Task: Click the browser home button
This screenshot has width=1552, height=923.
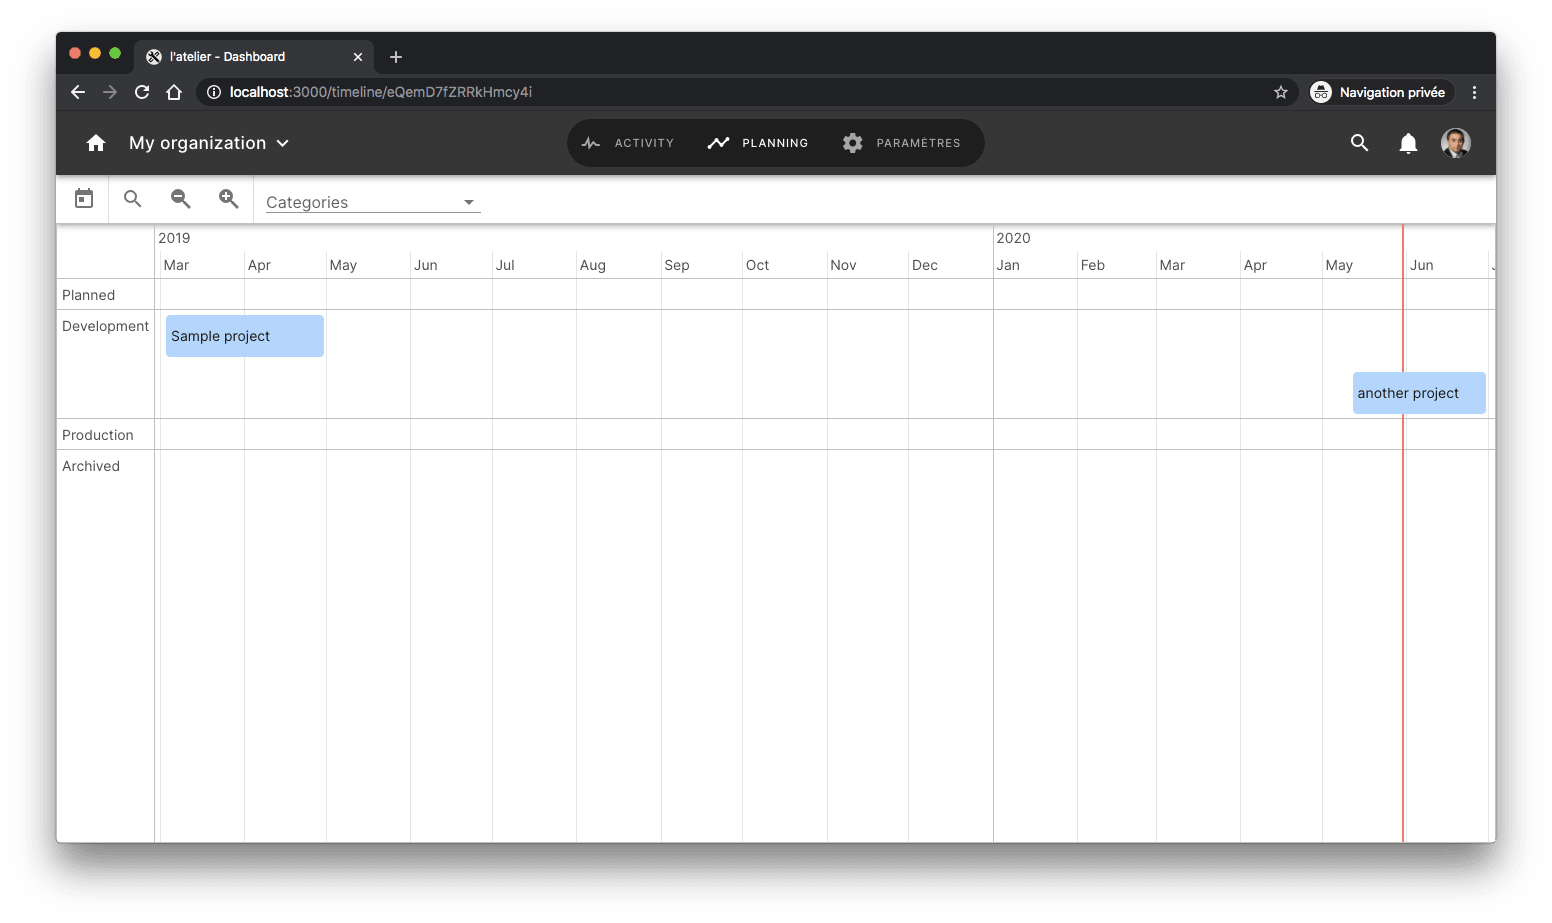Action: (x=174, y=92)
